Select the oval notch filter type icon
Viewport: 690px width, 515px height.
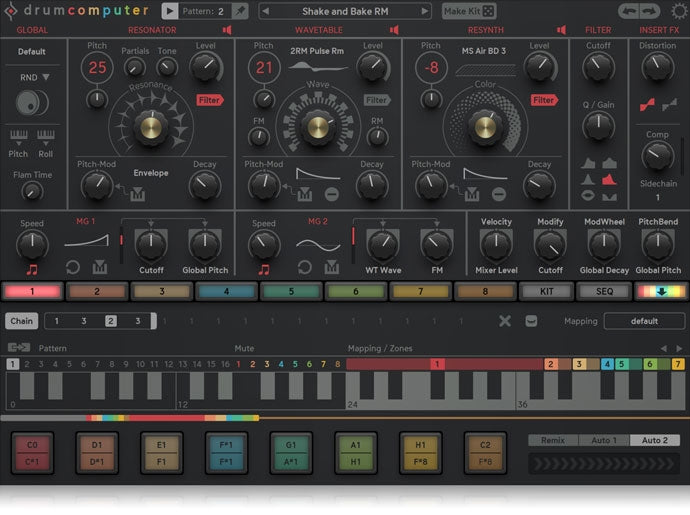(588, 195)
